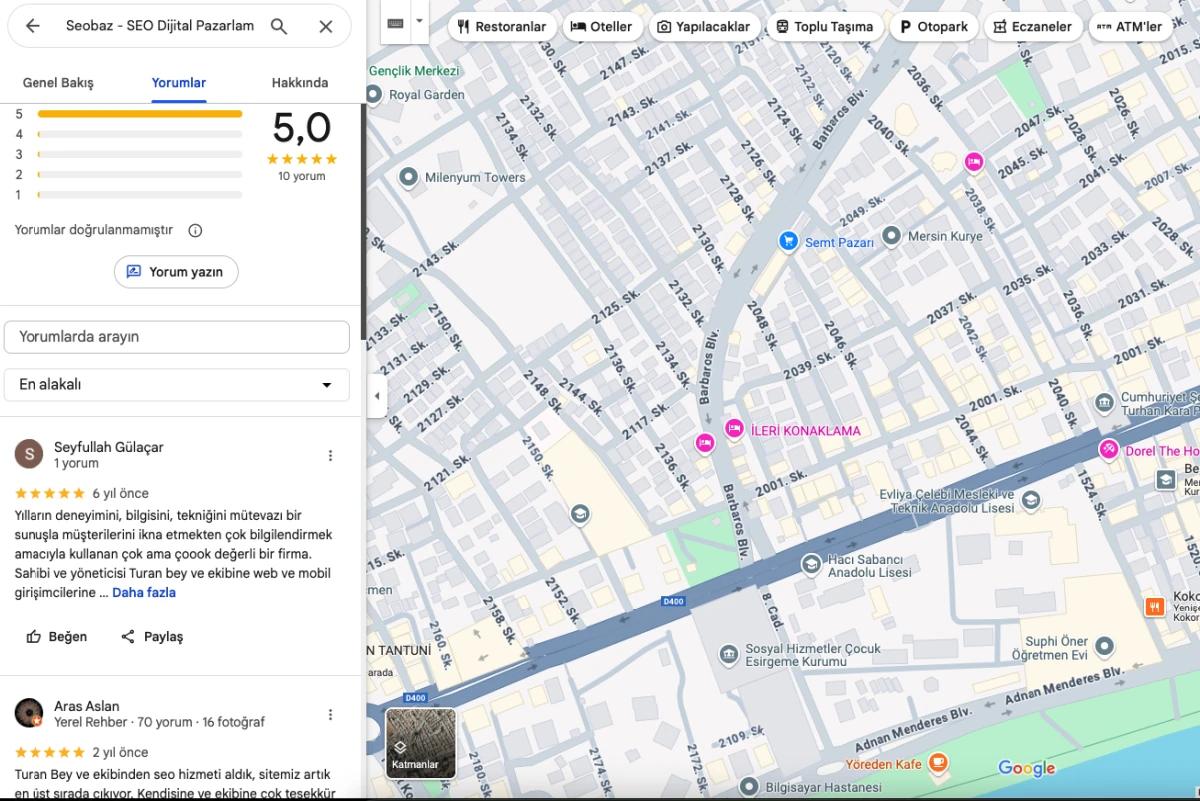Select the İLERİ KONAKLAMA hotel pin
Screen dimensions: 1200x801
click(734, 429)
